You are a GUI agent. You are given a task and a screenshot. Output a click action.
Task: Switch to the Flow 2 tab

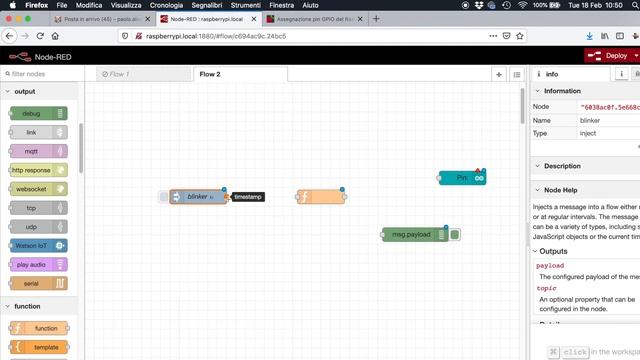pyautogui.click(x=240, y=74)
